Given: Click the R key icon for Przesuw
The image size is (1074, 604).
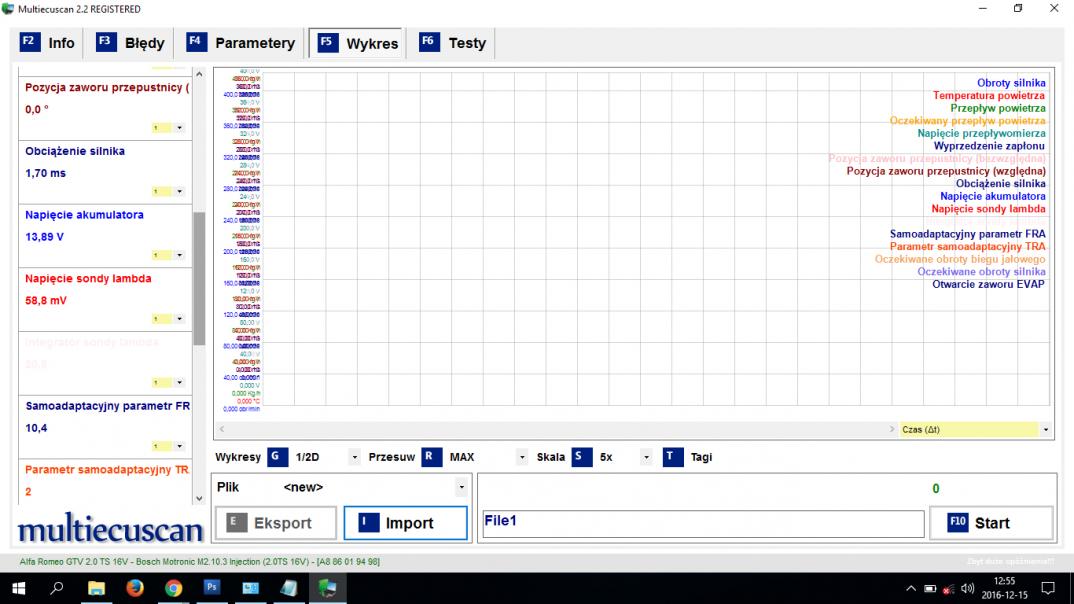Looking at the screenshot, I should (x=431, y=457).
